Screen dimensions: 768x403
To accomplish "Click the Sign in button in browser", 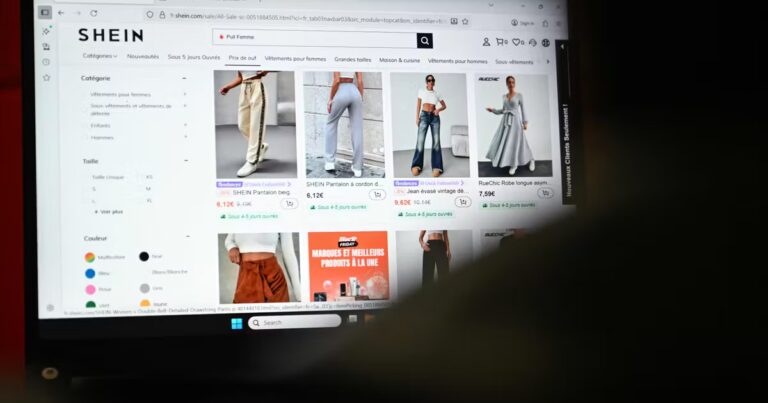I will point(523,23).
